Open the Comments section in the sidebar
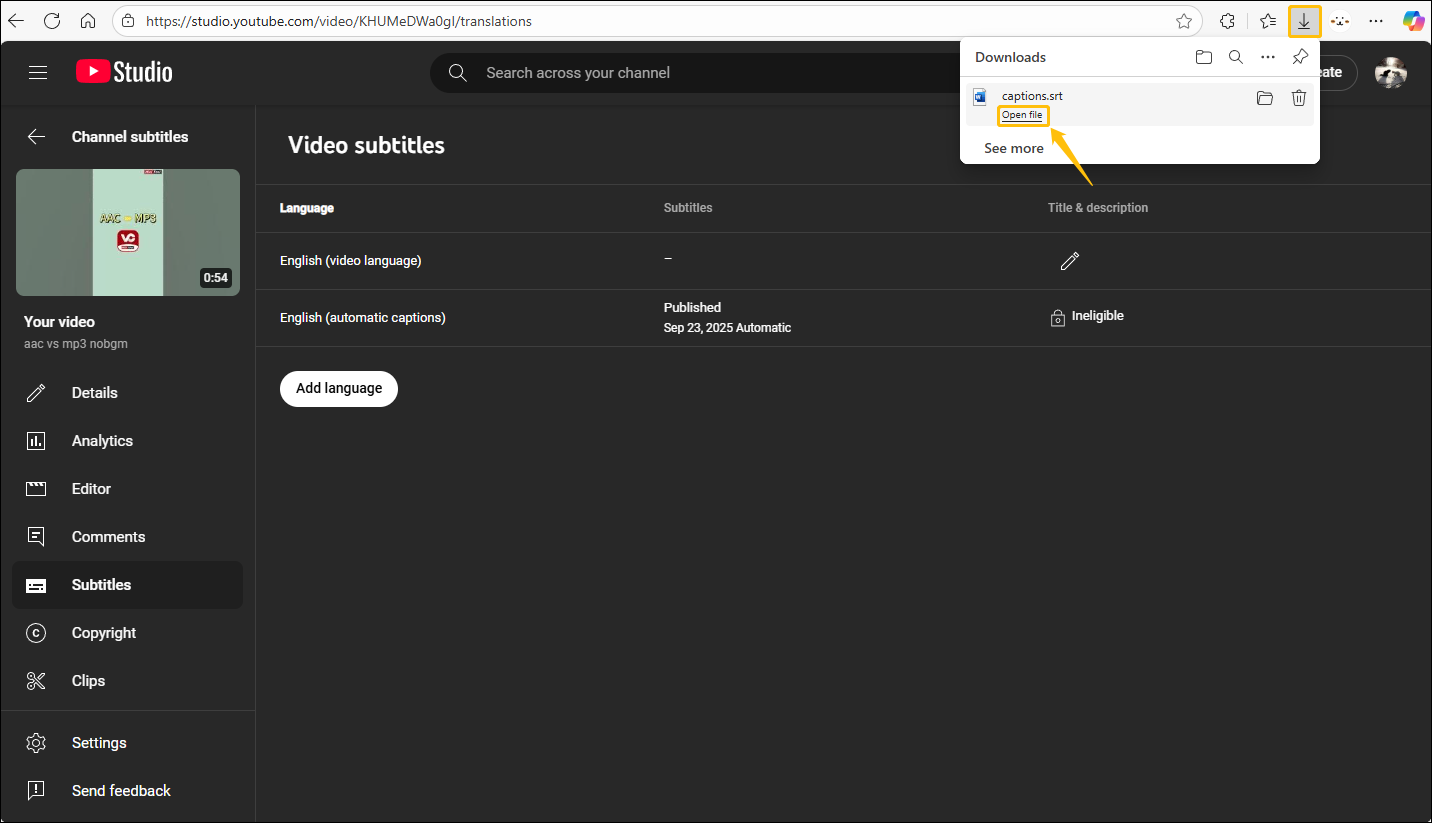The height and width of the screenshot is (823, 1432). click(x=108, y=537)
